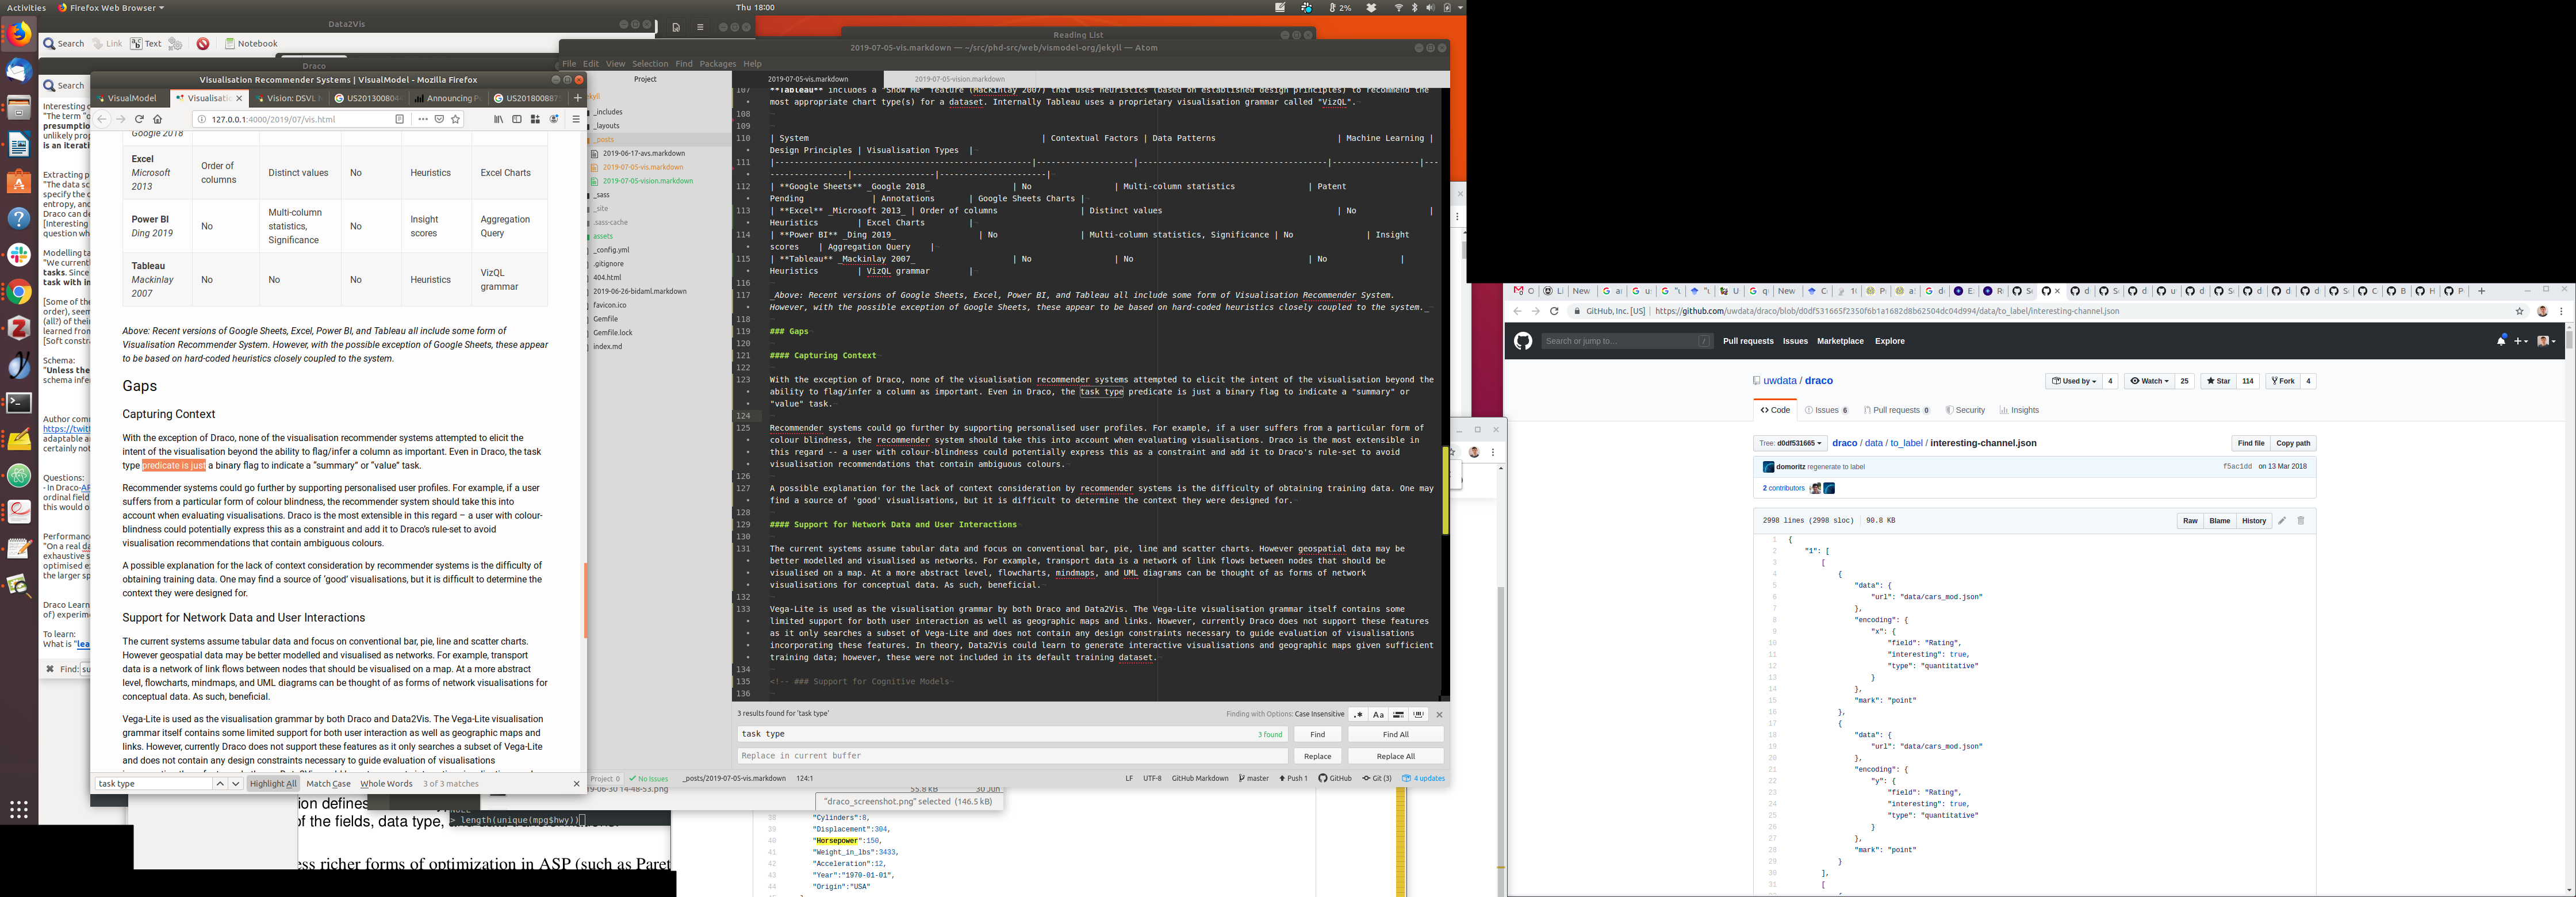The height and width of the screenshot is (897, 2576).
Task: Click the Raw button on GitHub
Action: point(2190,521)
